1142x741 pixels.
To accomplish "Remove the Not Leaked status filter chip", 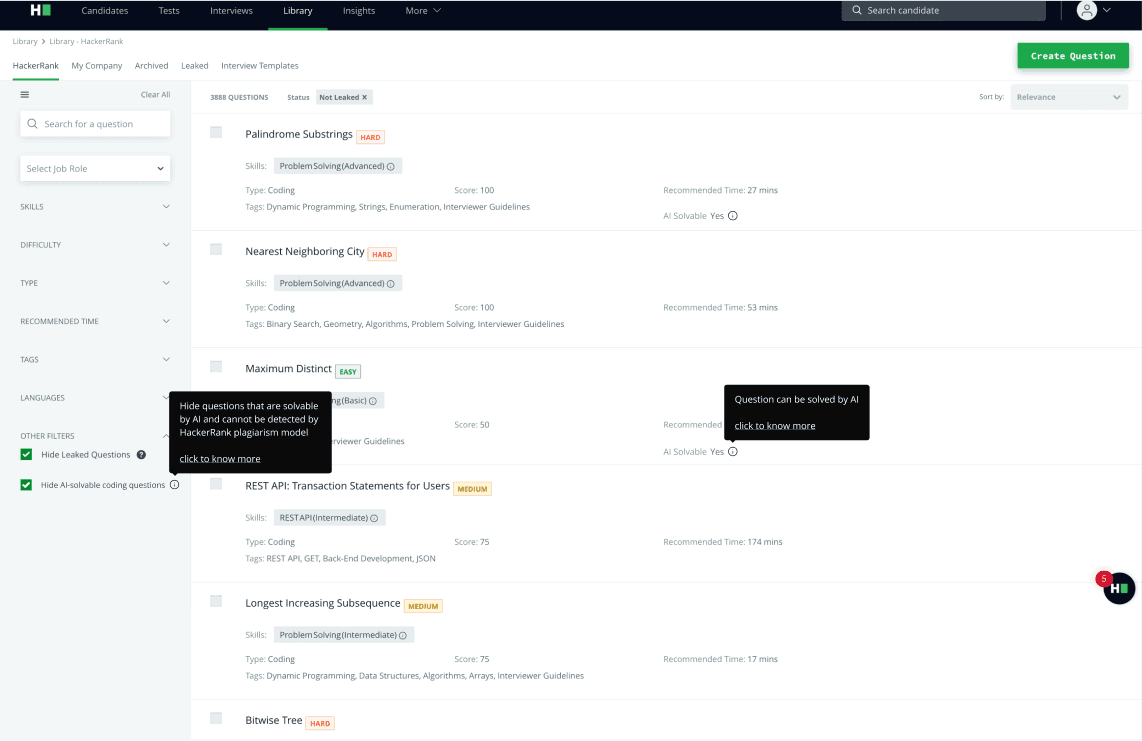I will (365, 98).
